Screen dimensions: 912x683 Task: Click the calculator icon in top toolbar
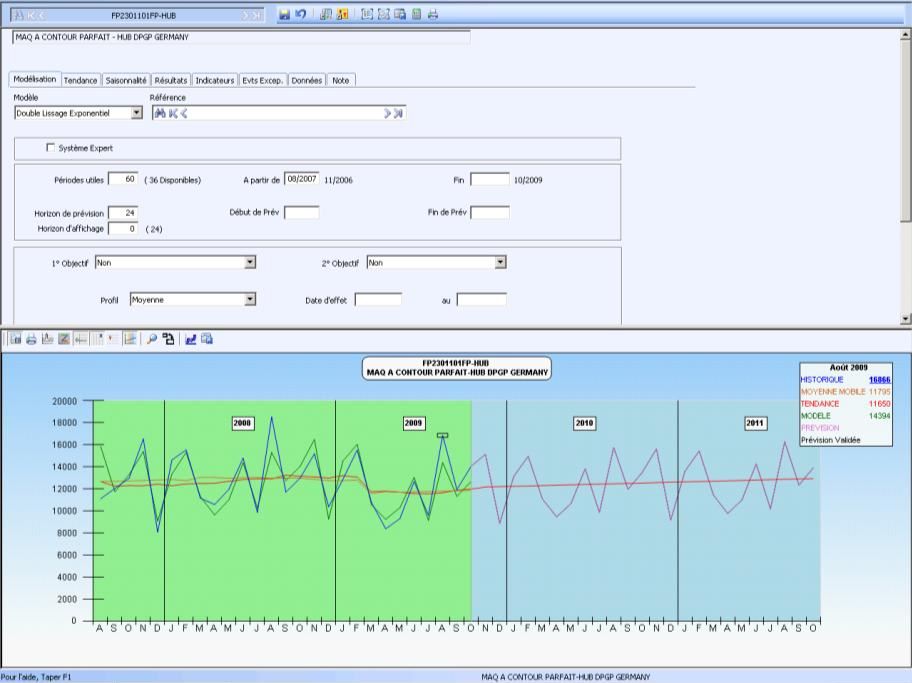pyautogui.click(x=416, y=15)
